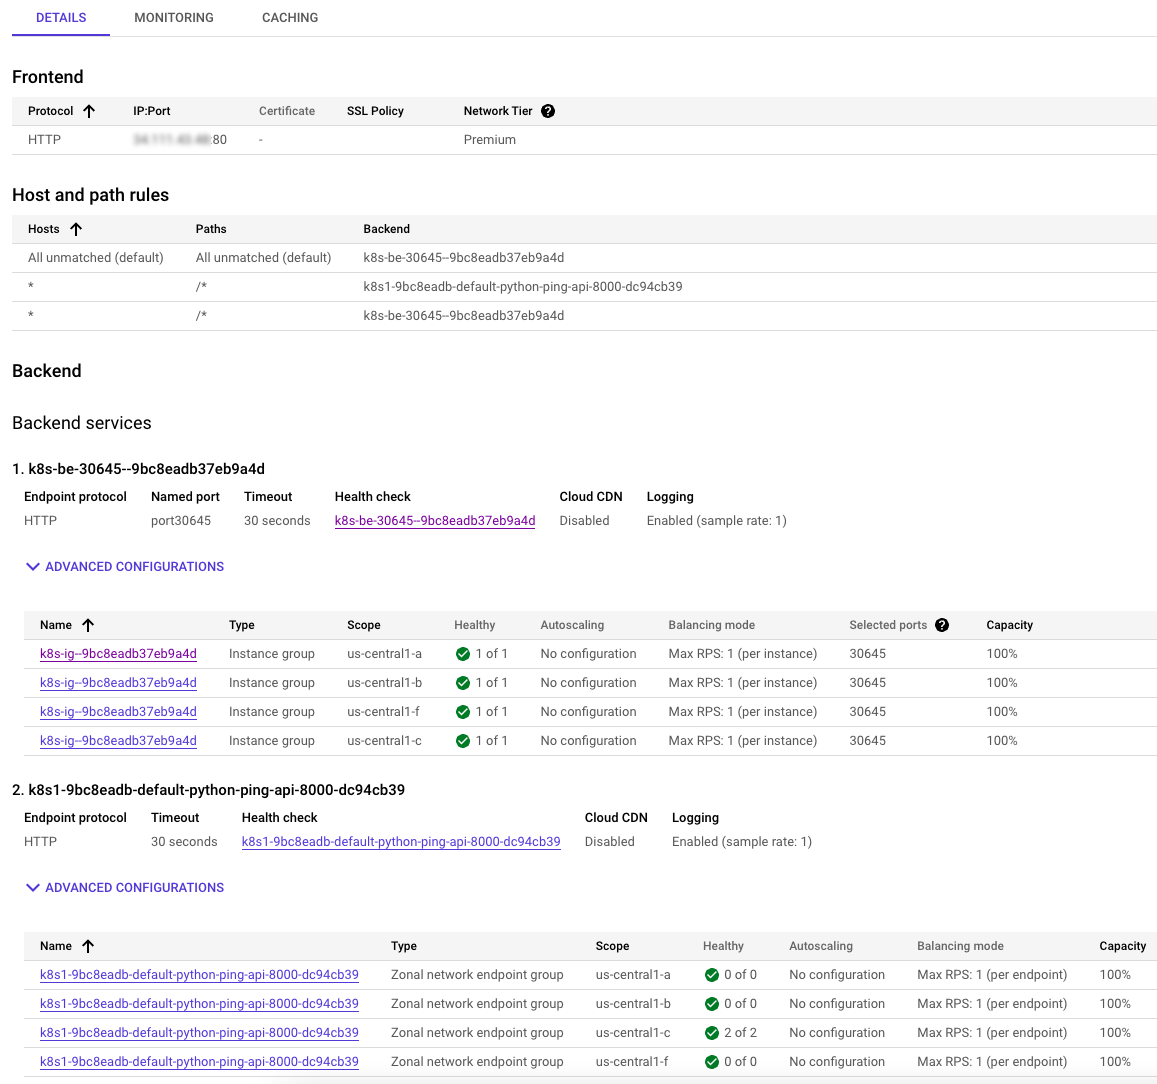Click healthy checkmark for us-central1-a instance group

[x=463, y=654]
